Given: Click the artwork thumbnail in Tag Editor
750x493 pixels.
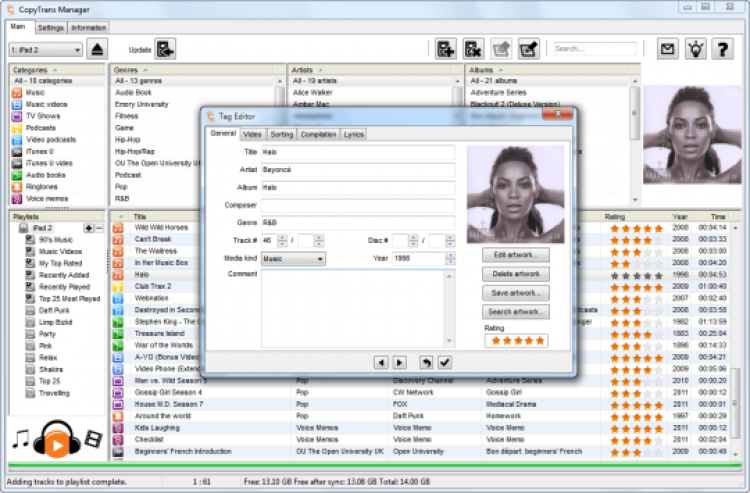Looking at the screenshot, I should (515, 194).
